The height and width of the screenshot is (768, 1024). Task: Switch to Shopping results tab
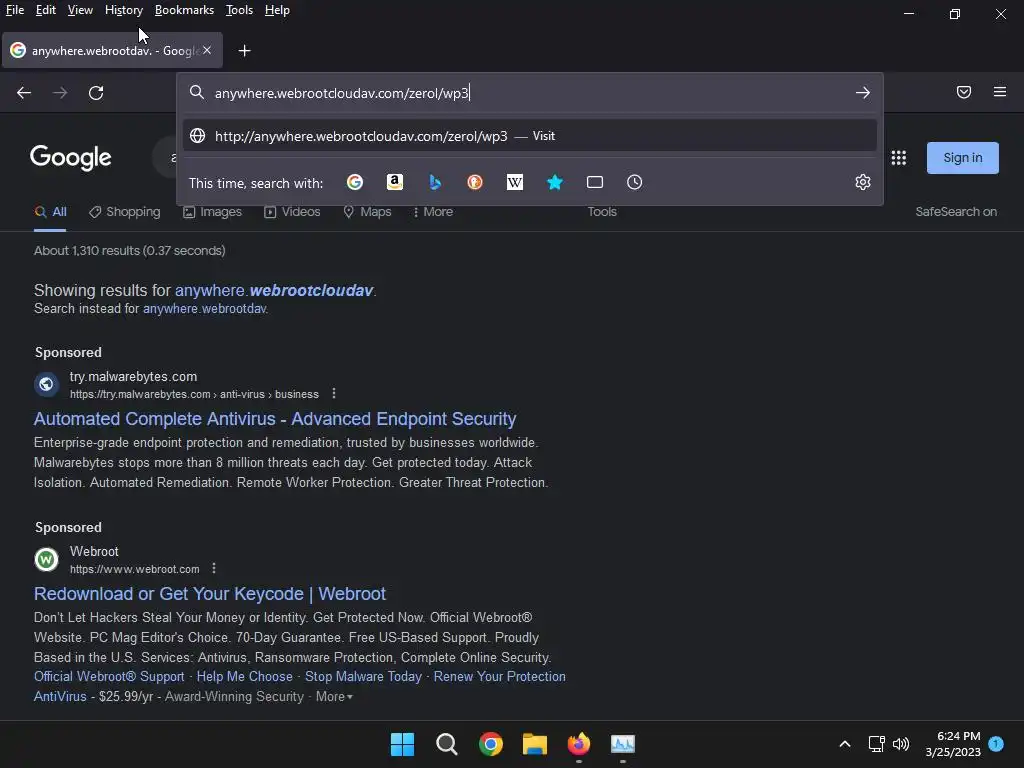124,212
